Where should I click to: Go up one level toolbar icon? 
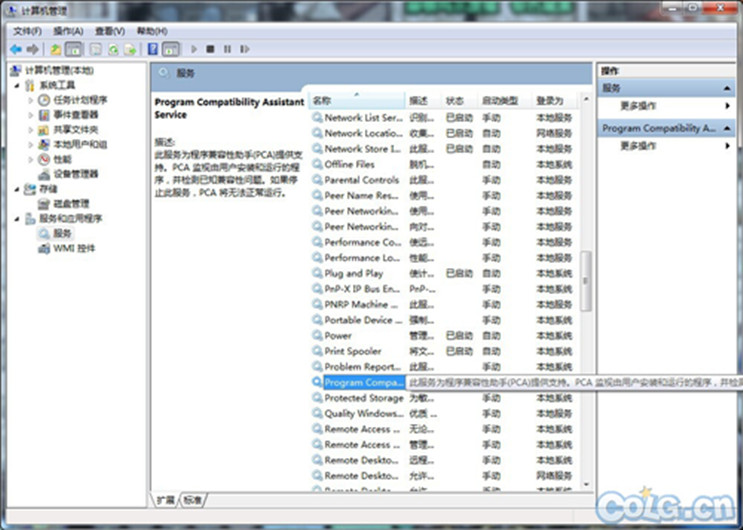56,49
